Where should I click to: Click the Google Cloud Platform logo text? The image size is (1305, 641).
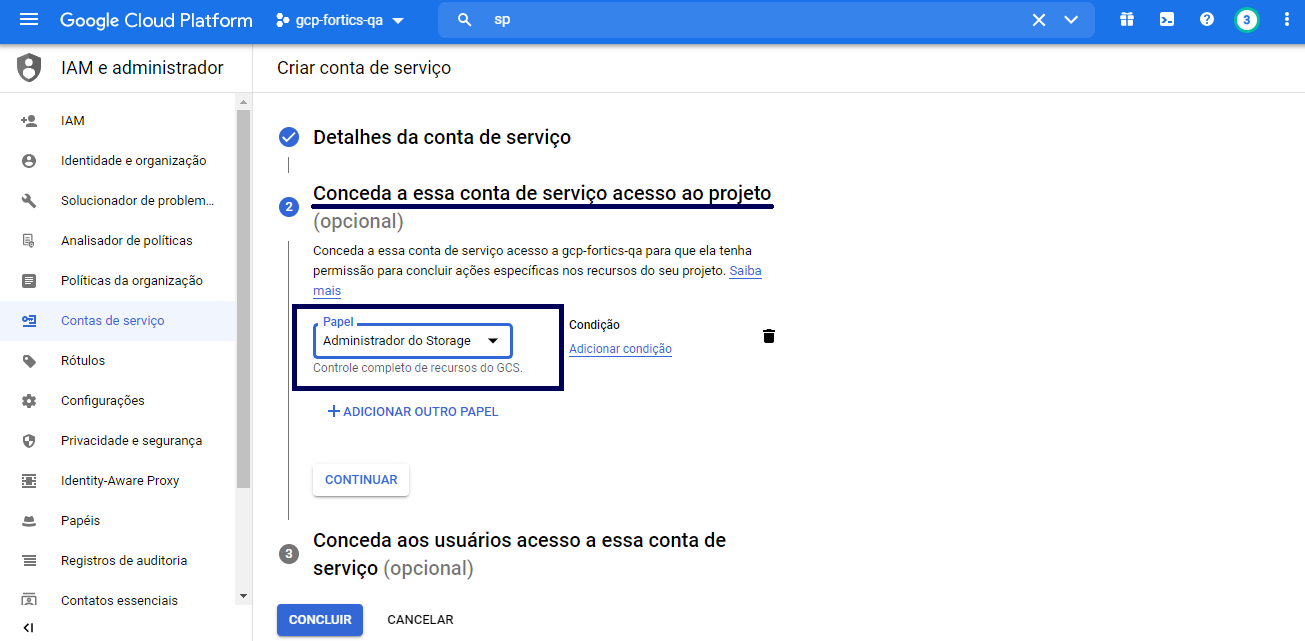[x=156, y=20]
